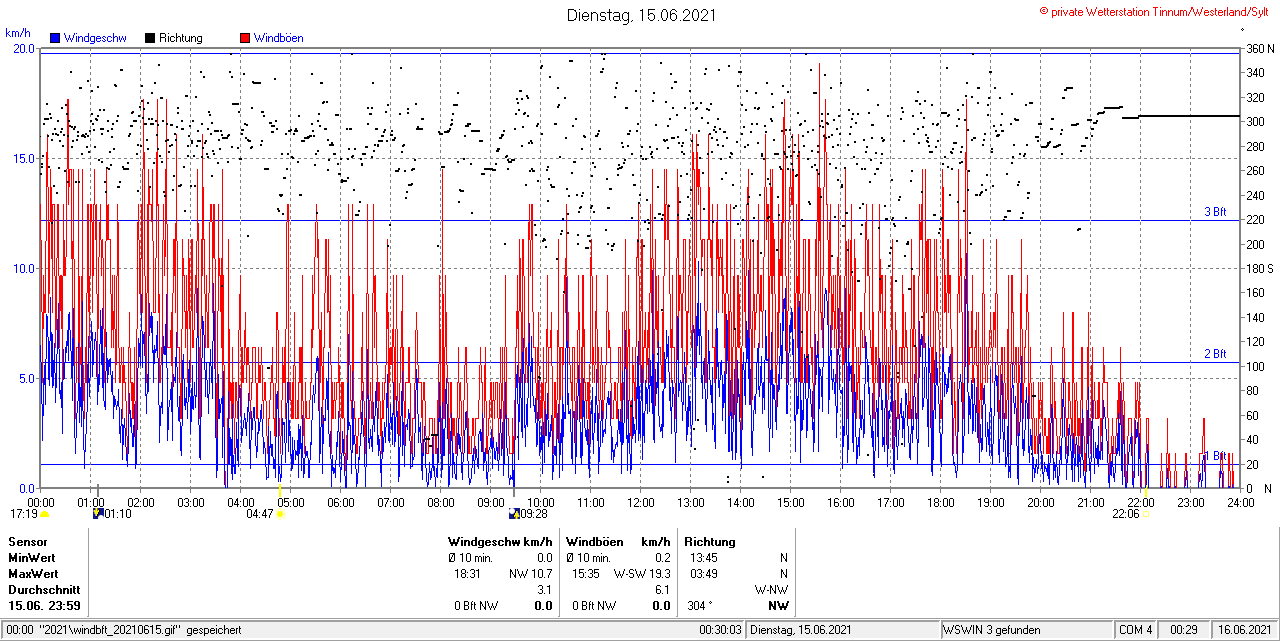The image size is (1280, 641).
Task: Click the 16.06.2021 status bar date
Action: pyautogui.click(x=1244, y=630)
